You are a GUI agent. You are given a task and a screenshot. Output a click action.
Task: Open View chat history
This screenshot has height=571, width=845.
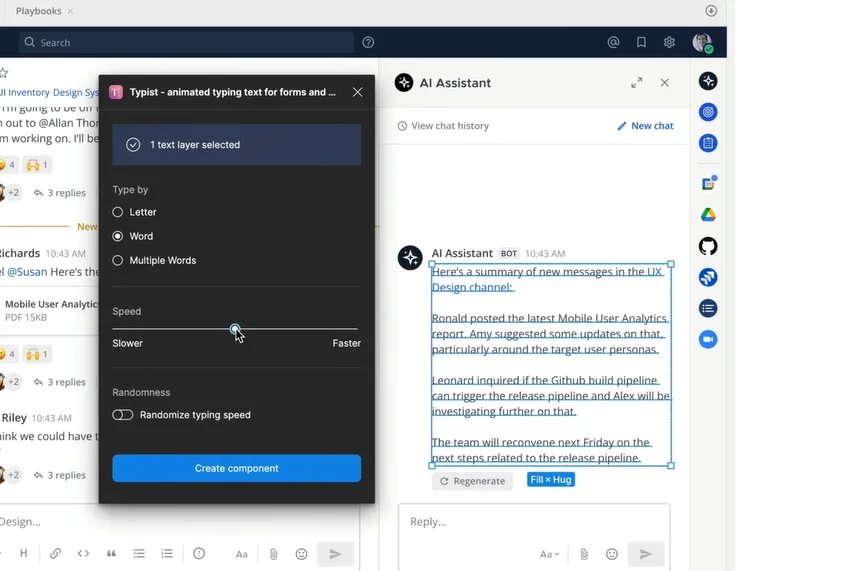443,126
